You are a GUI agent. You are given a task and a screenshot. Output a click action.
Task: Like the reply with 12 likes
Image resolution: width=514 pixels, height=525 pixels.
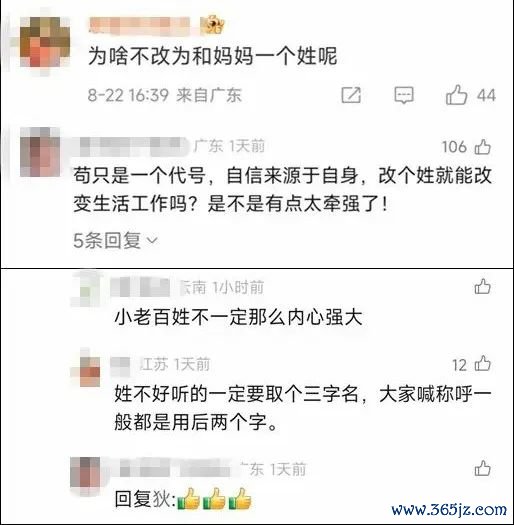click(x=483, y=364)
